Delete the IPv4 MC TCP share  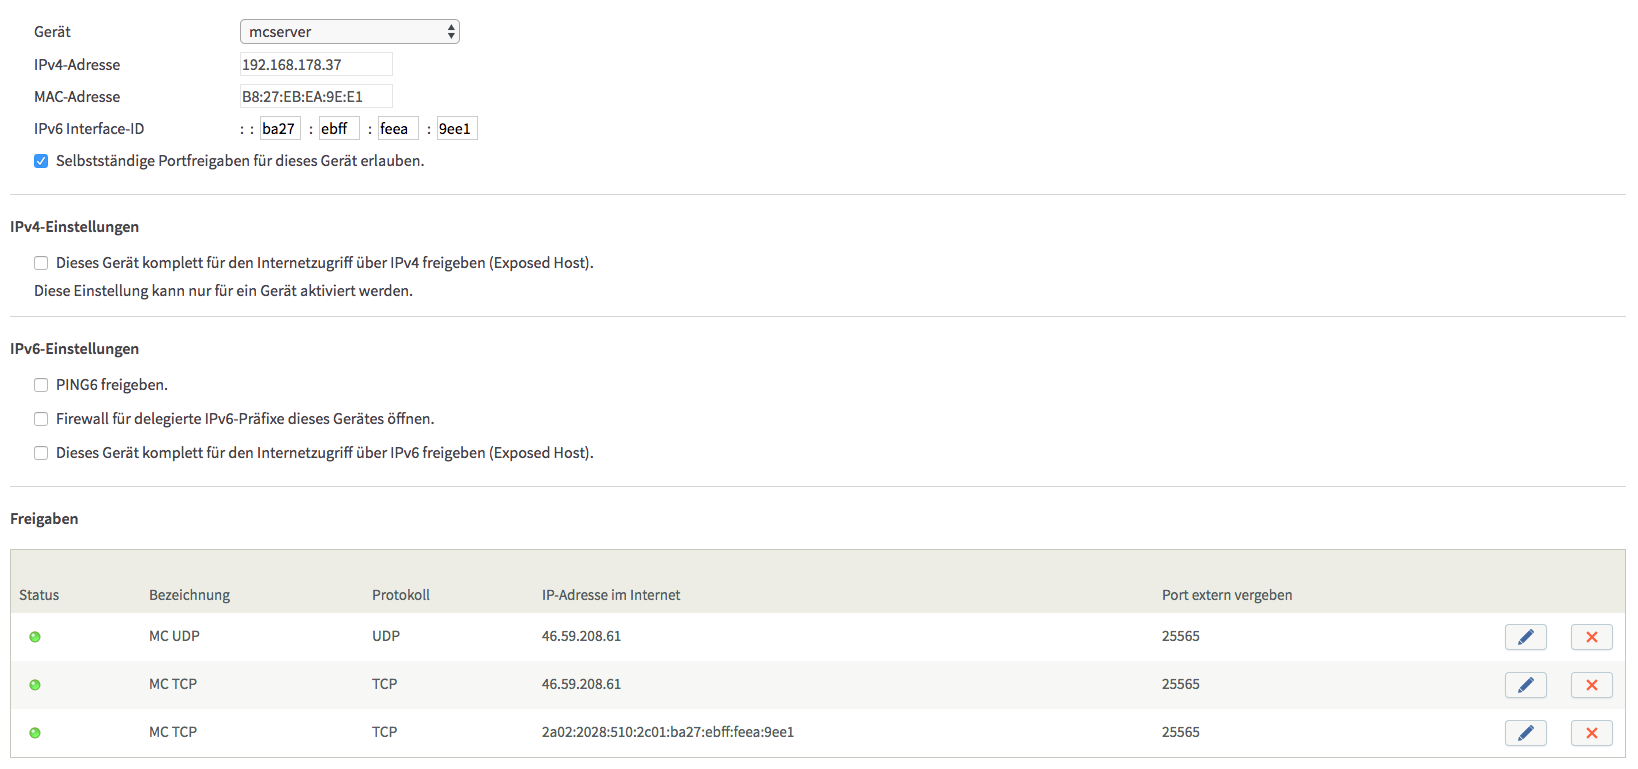[1591, 685]
